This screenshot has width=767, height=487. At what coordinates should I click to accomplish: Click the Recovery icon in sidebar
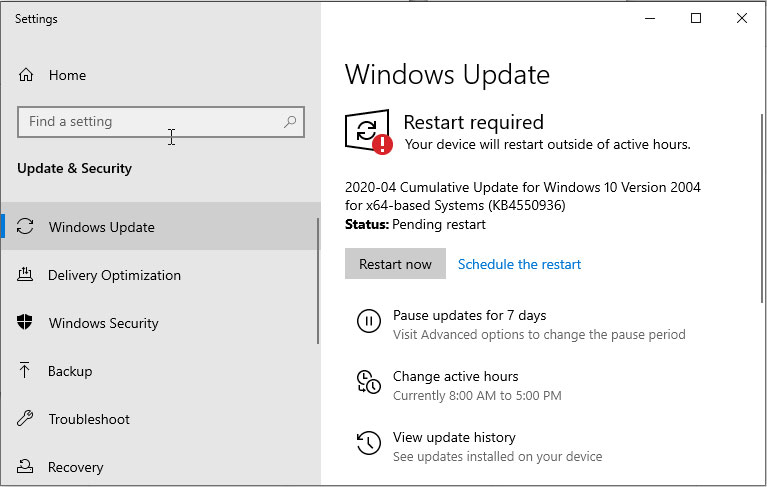tap(25, 466)
